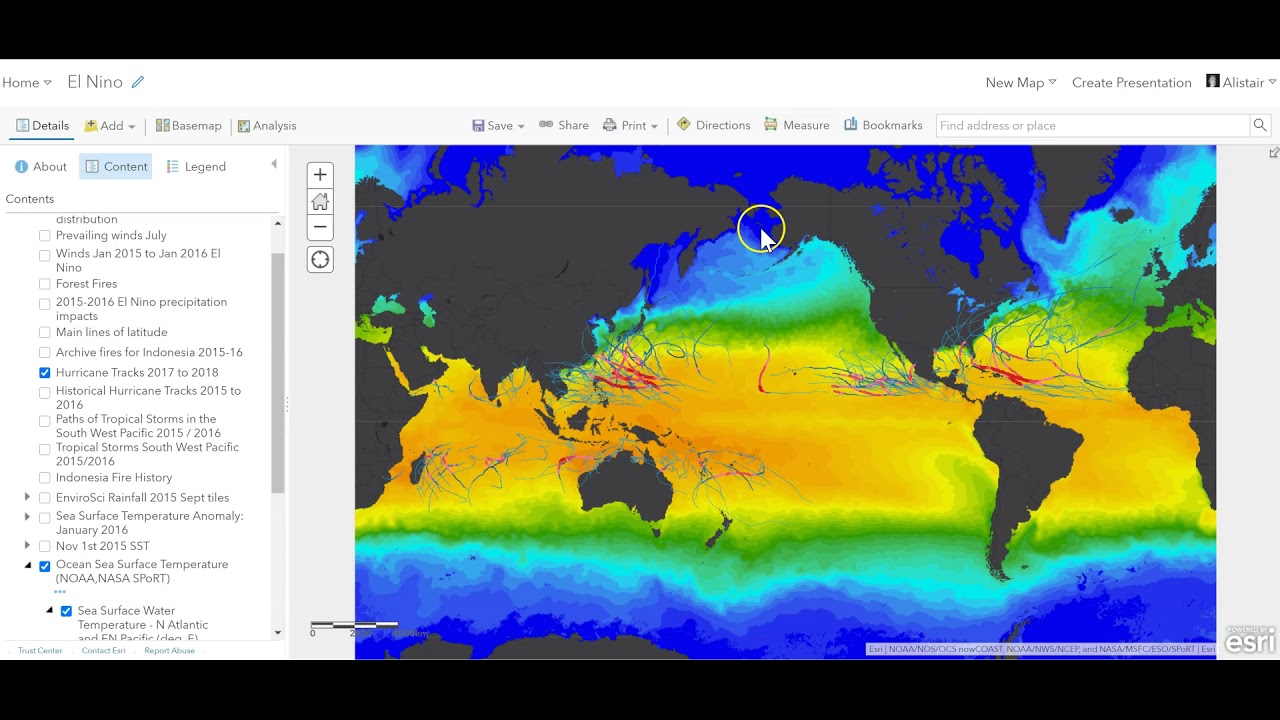Uncheck Hurricane Tracks 2017 to 2018 layer
The width and height of the screenshot is (1280, 720).
pyautogui.click(x=44, y=372)
